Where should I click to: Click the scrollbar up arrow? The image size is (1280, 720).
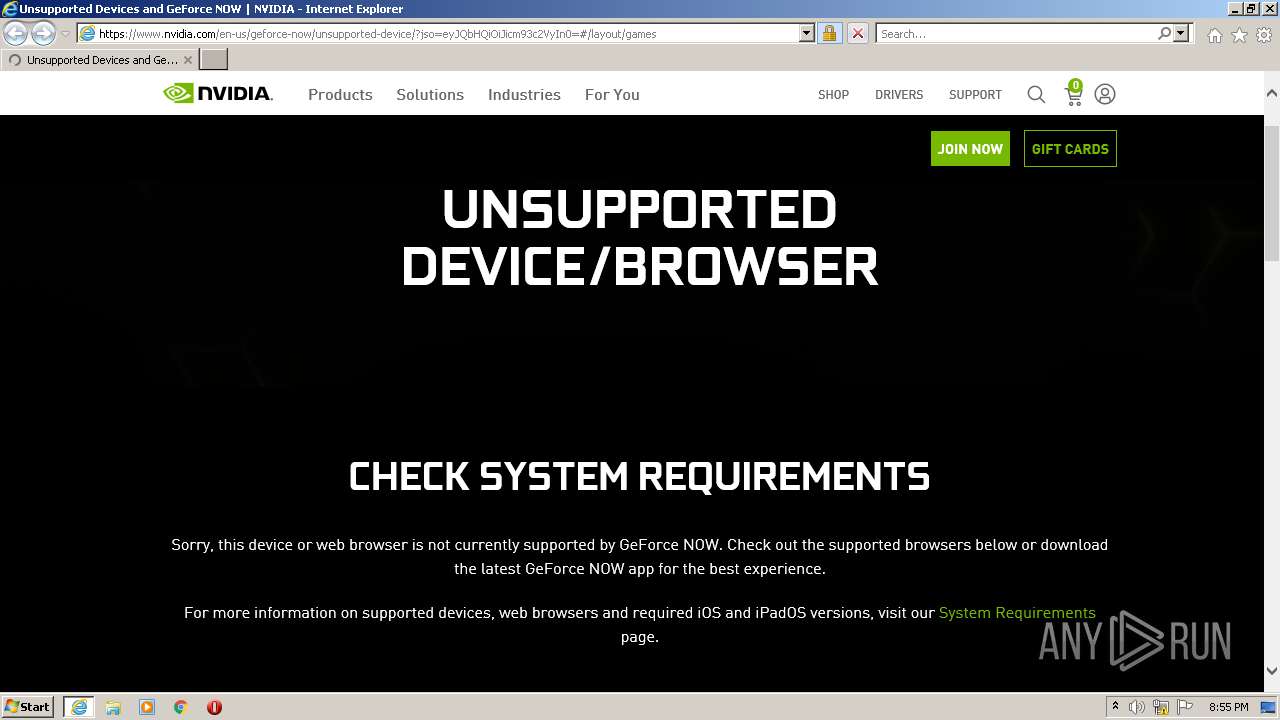pos(1272,93)
